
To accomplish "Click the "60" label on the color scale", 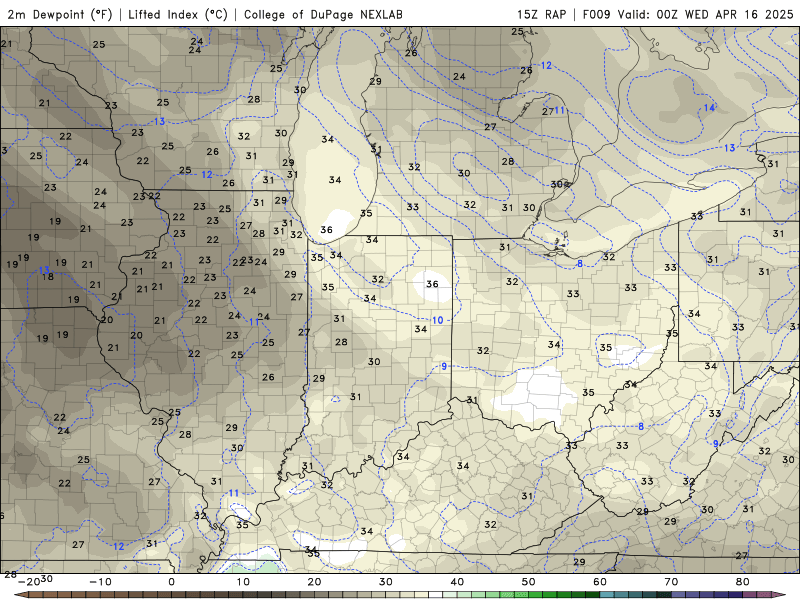I will [x=600, y=582].
